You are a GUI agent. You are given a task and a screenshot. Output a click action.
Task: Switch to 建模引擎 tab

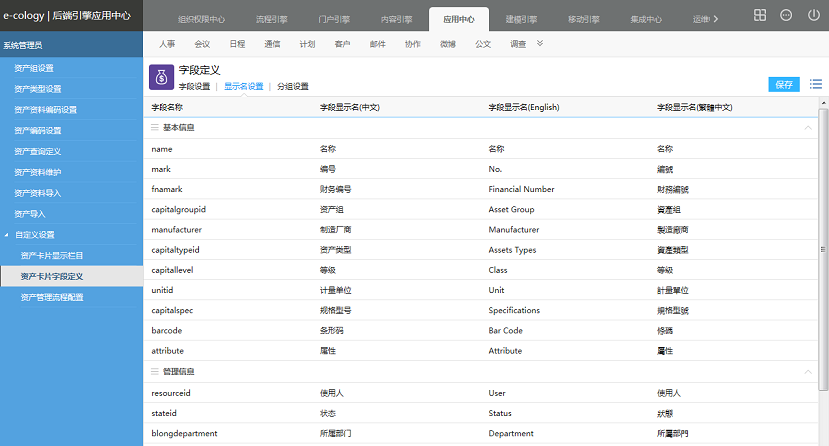pyautogui.click(x=521, y=20)
